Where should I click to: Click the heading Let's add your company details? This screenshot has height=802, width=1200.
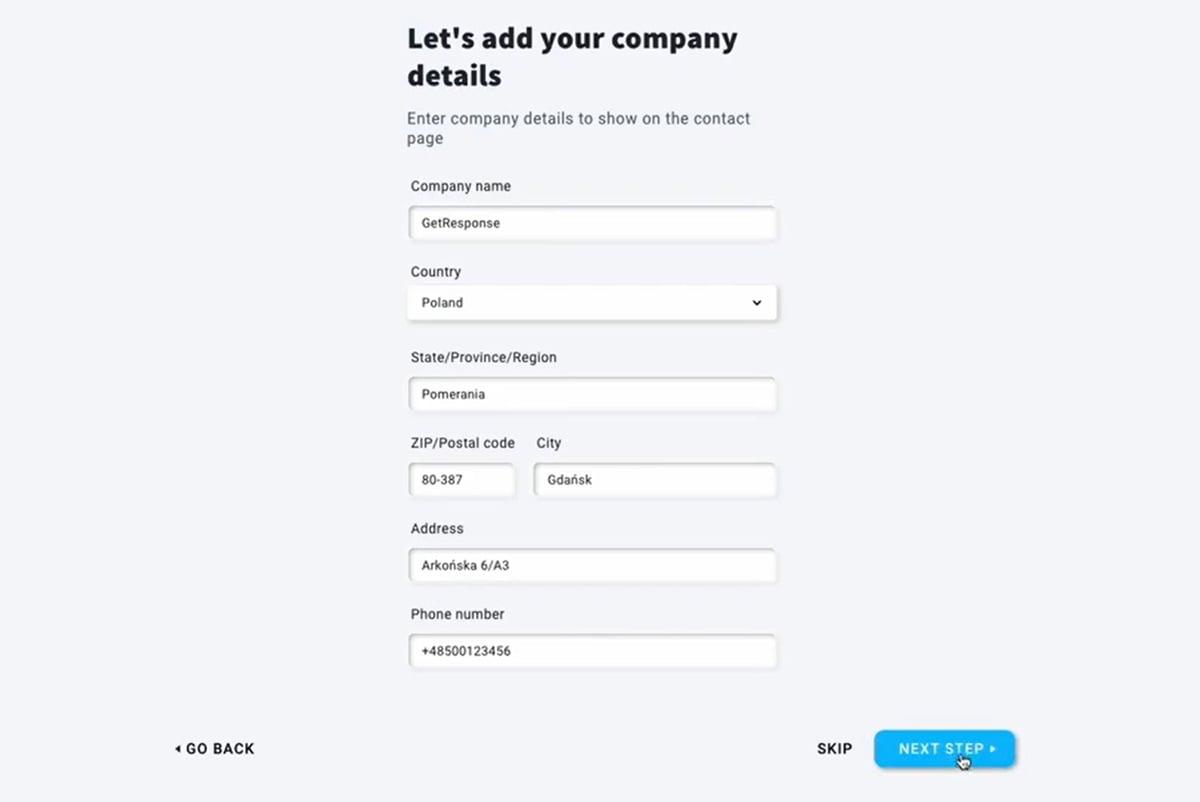[572, 56]
